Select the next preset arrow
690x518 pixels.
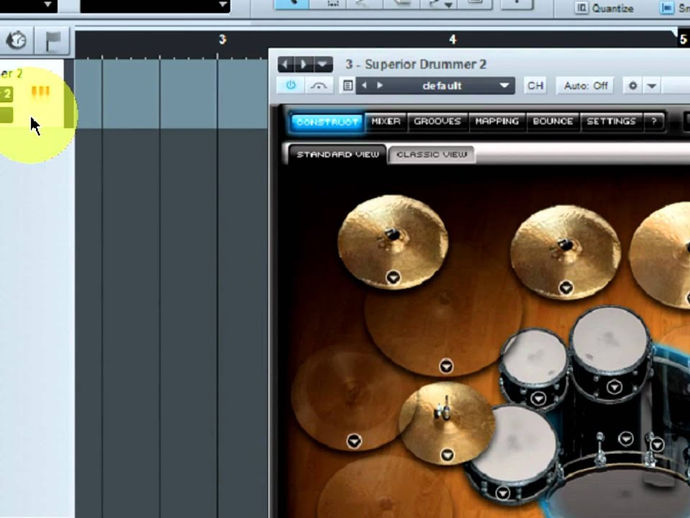(379, 85)
